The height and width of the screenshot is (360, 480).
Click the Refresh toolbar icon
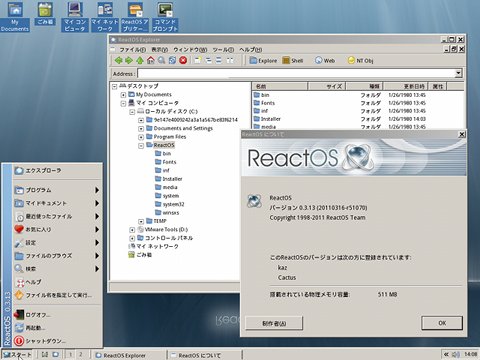pos(172,60)
